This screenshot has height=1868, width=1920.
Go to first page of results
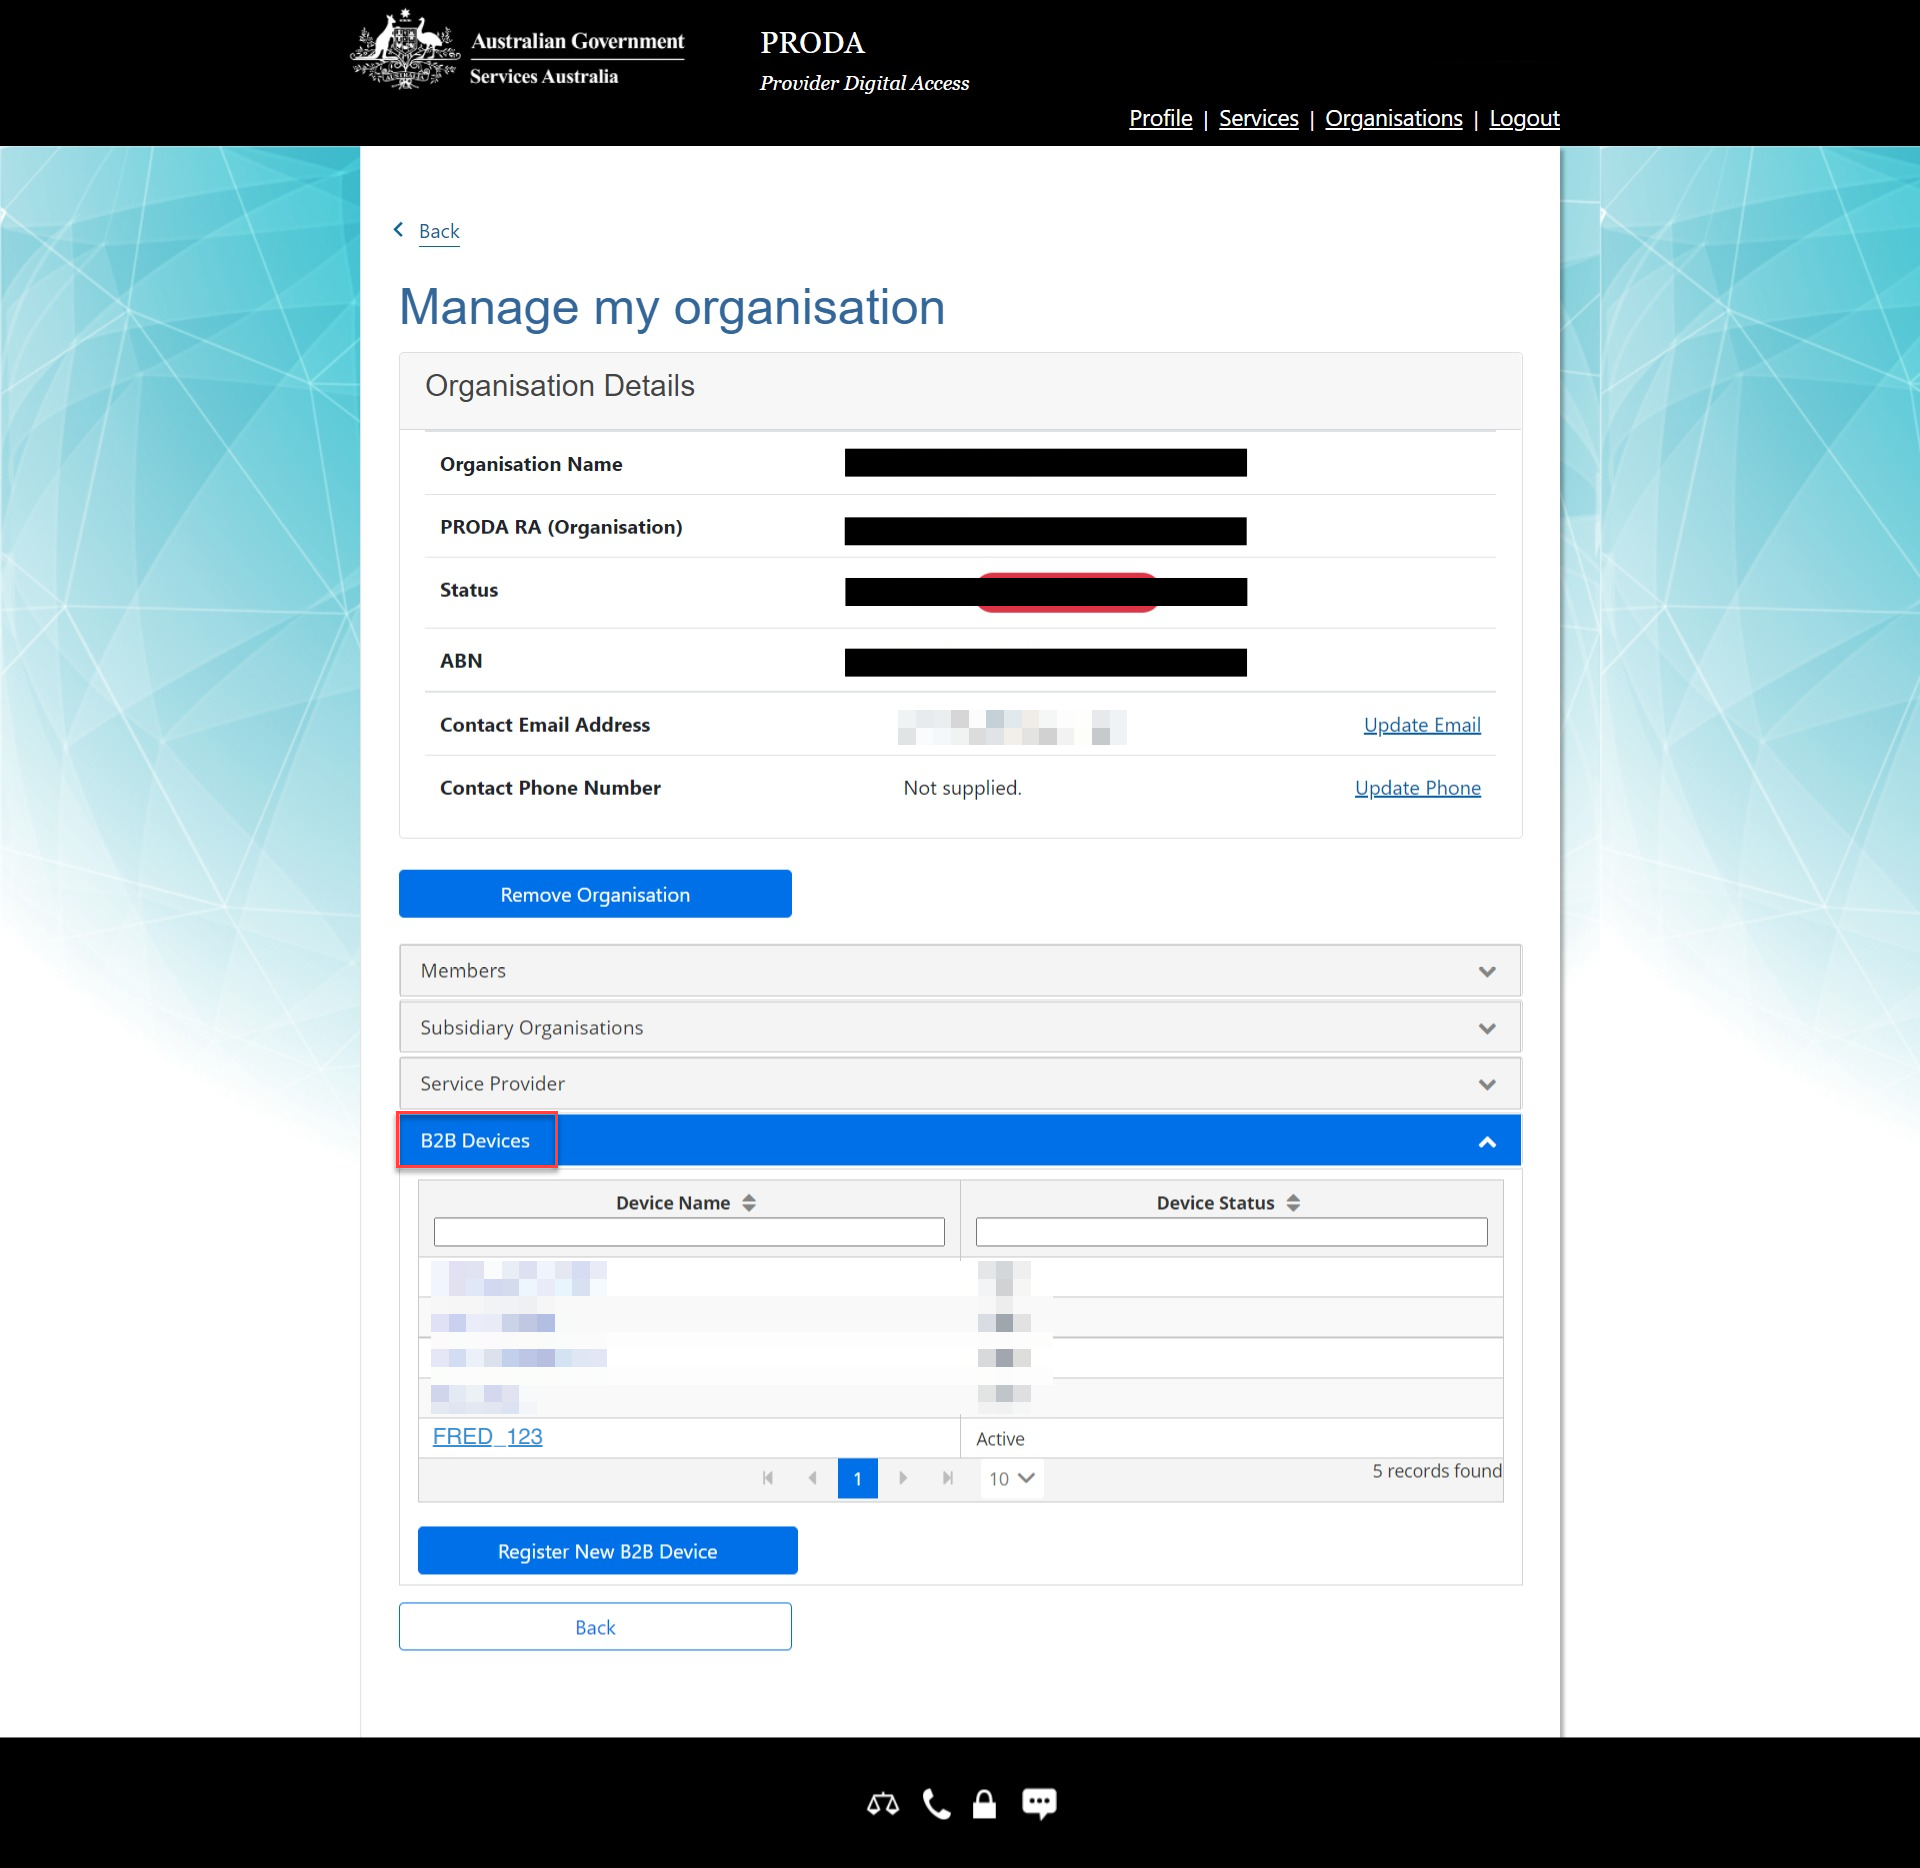click(768, 1478)
